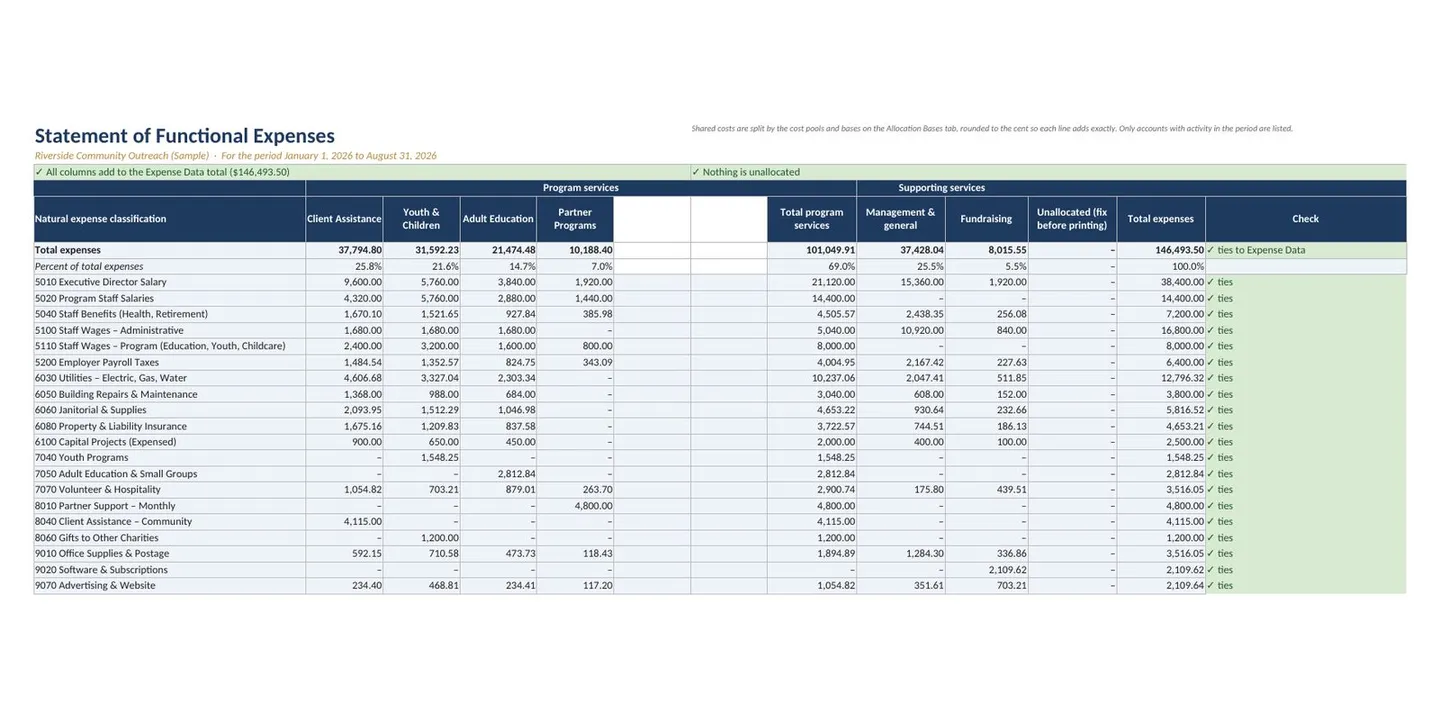1440x720 pixels.
Task: Click the "Percent of total expenses" row label
Action: pos(89,266)
